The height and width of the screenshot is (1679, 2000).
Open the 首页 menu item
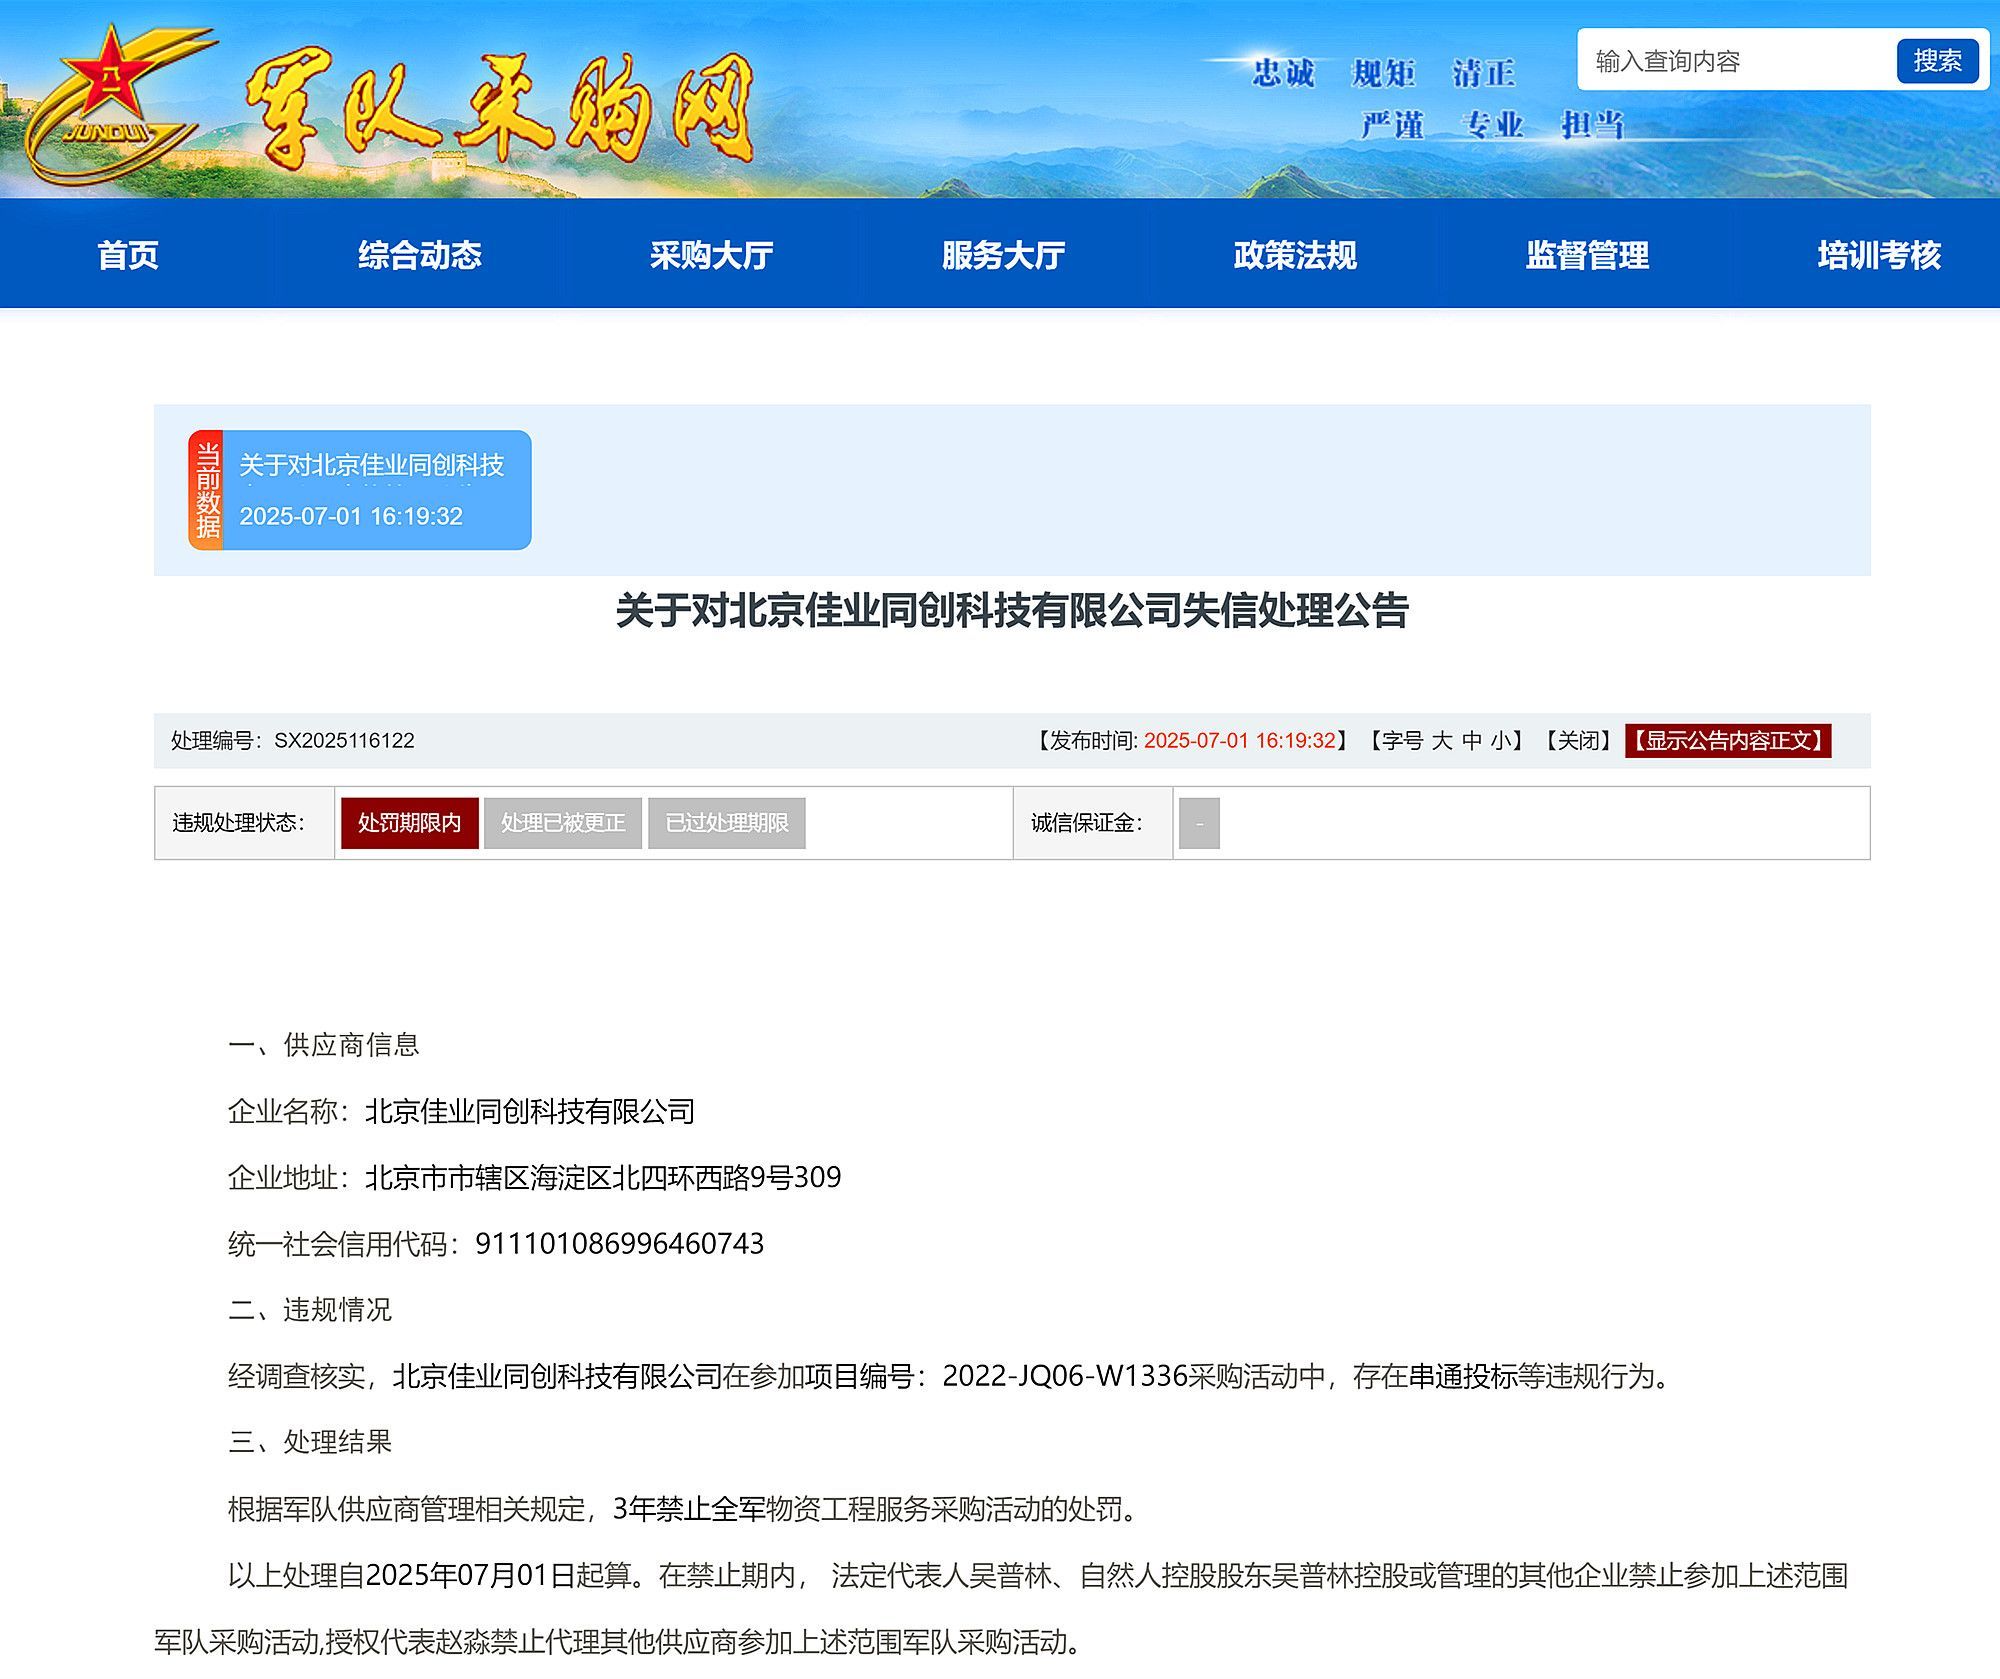coord(128,255)
